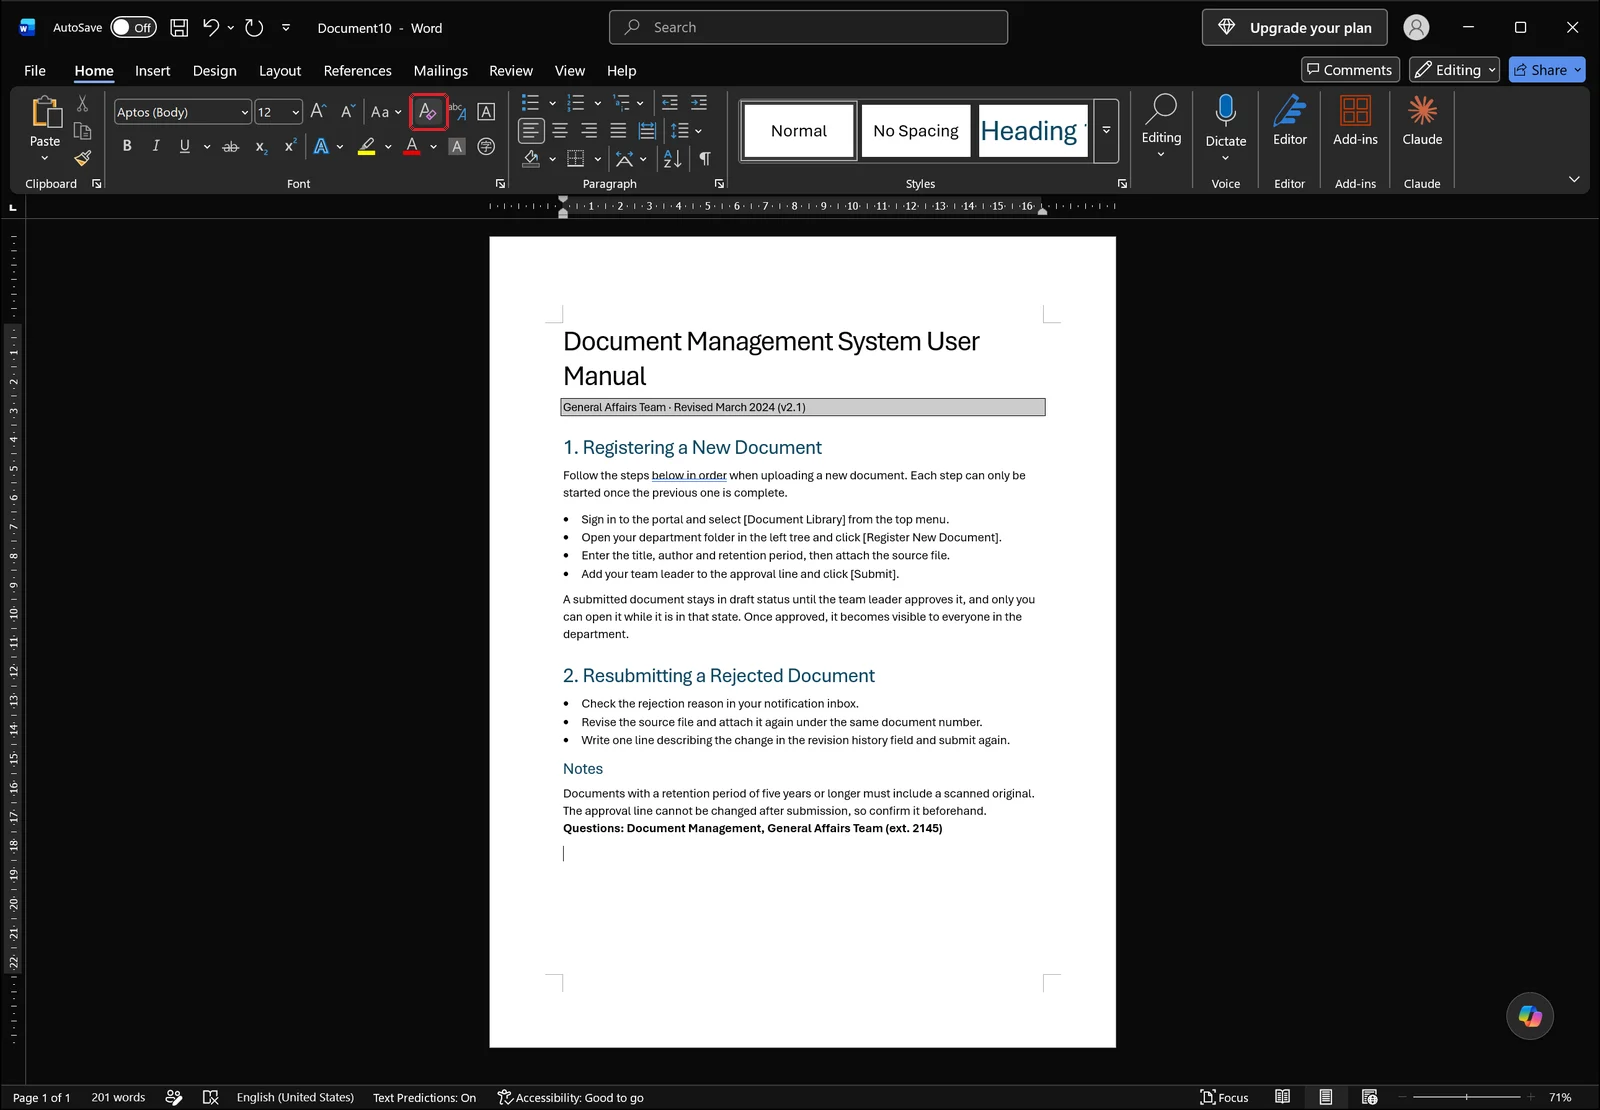Switch to the Insert tab
This screenshot has height=1110, width=1600.
(152, 71)
